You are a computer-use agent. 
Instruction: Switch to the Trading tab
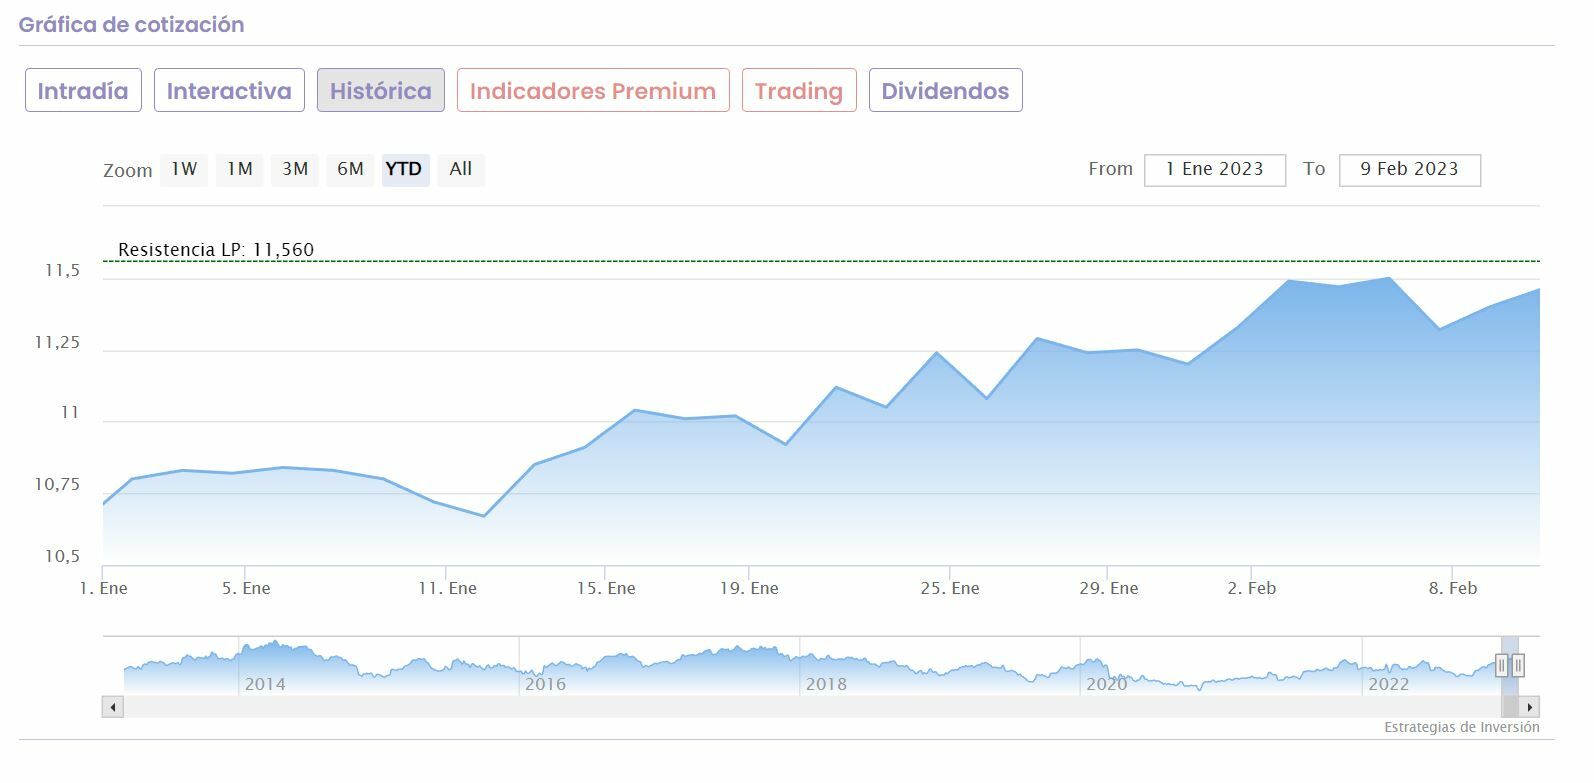(799, 91)
